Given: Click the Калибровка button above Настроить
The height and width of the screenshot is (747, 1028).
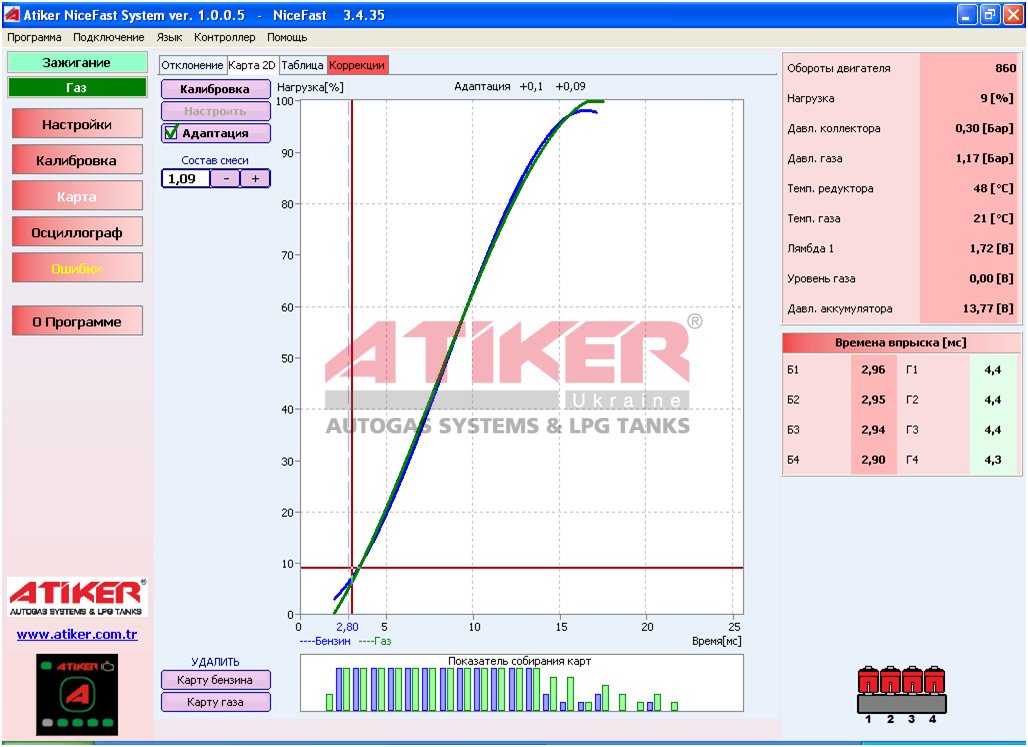Looking at the screenshot, I should tap(216, 89).
